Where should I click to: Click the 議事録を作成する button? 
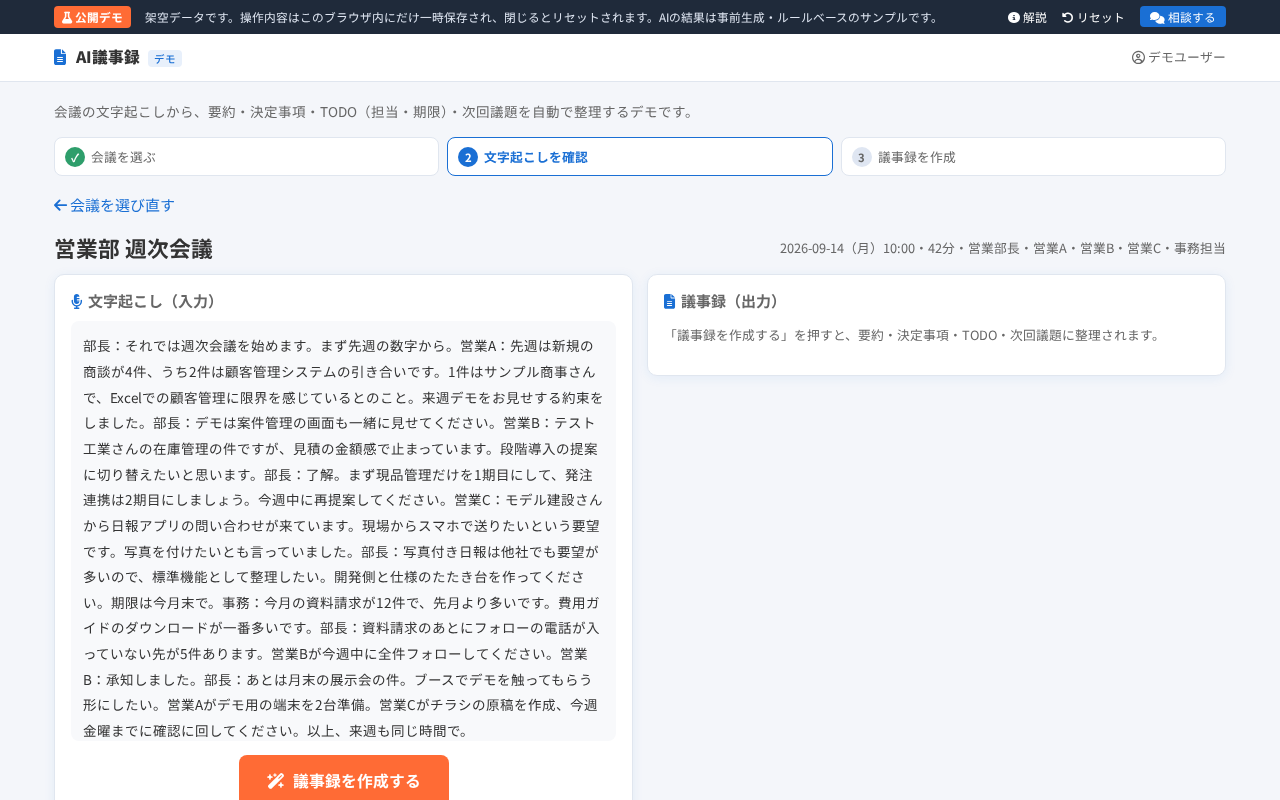[344, 780]
